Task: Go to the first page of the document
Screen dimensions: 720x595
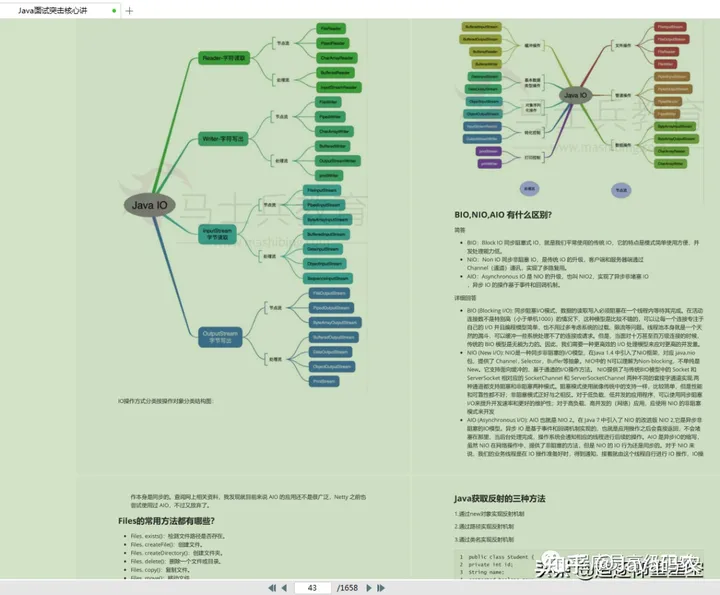Action: tap(272, 588)
